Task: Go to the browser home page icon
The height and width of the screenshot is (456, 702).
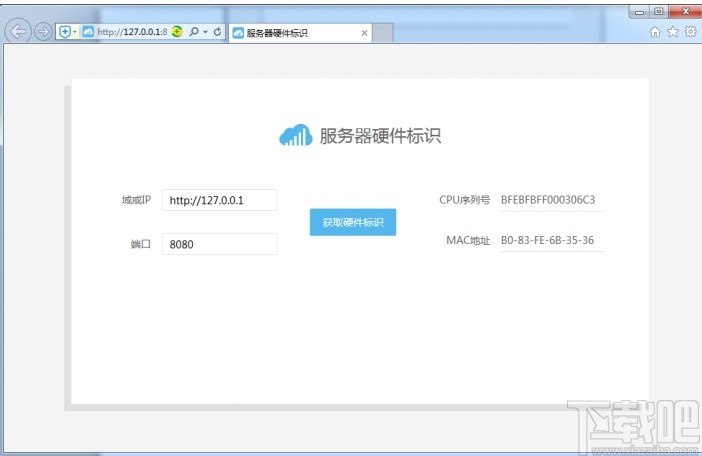Action: point(655,32)
